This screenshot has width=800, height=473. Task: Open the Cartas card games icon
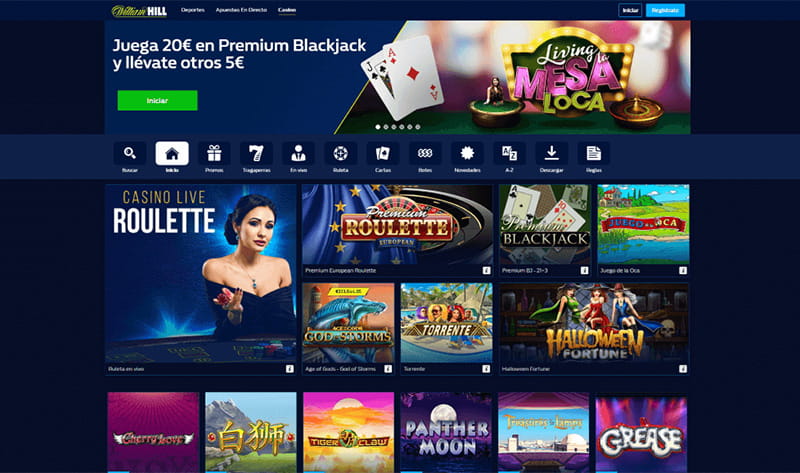pos(383,153)
